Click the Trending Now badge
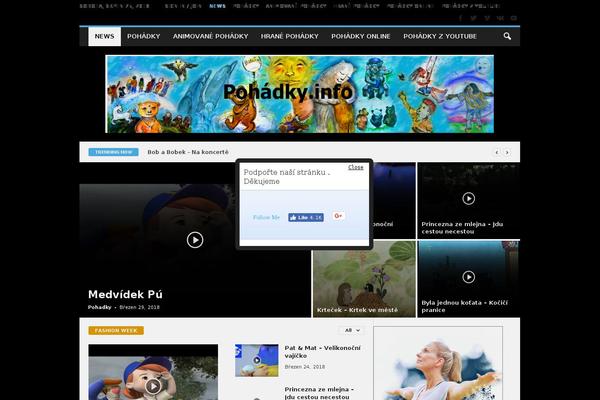 (113, 152)
